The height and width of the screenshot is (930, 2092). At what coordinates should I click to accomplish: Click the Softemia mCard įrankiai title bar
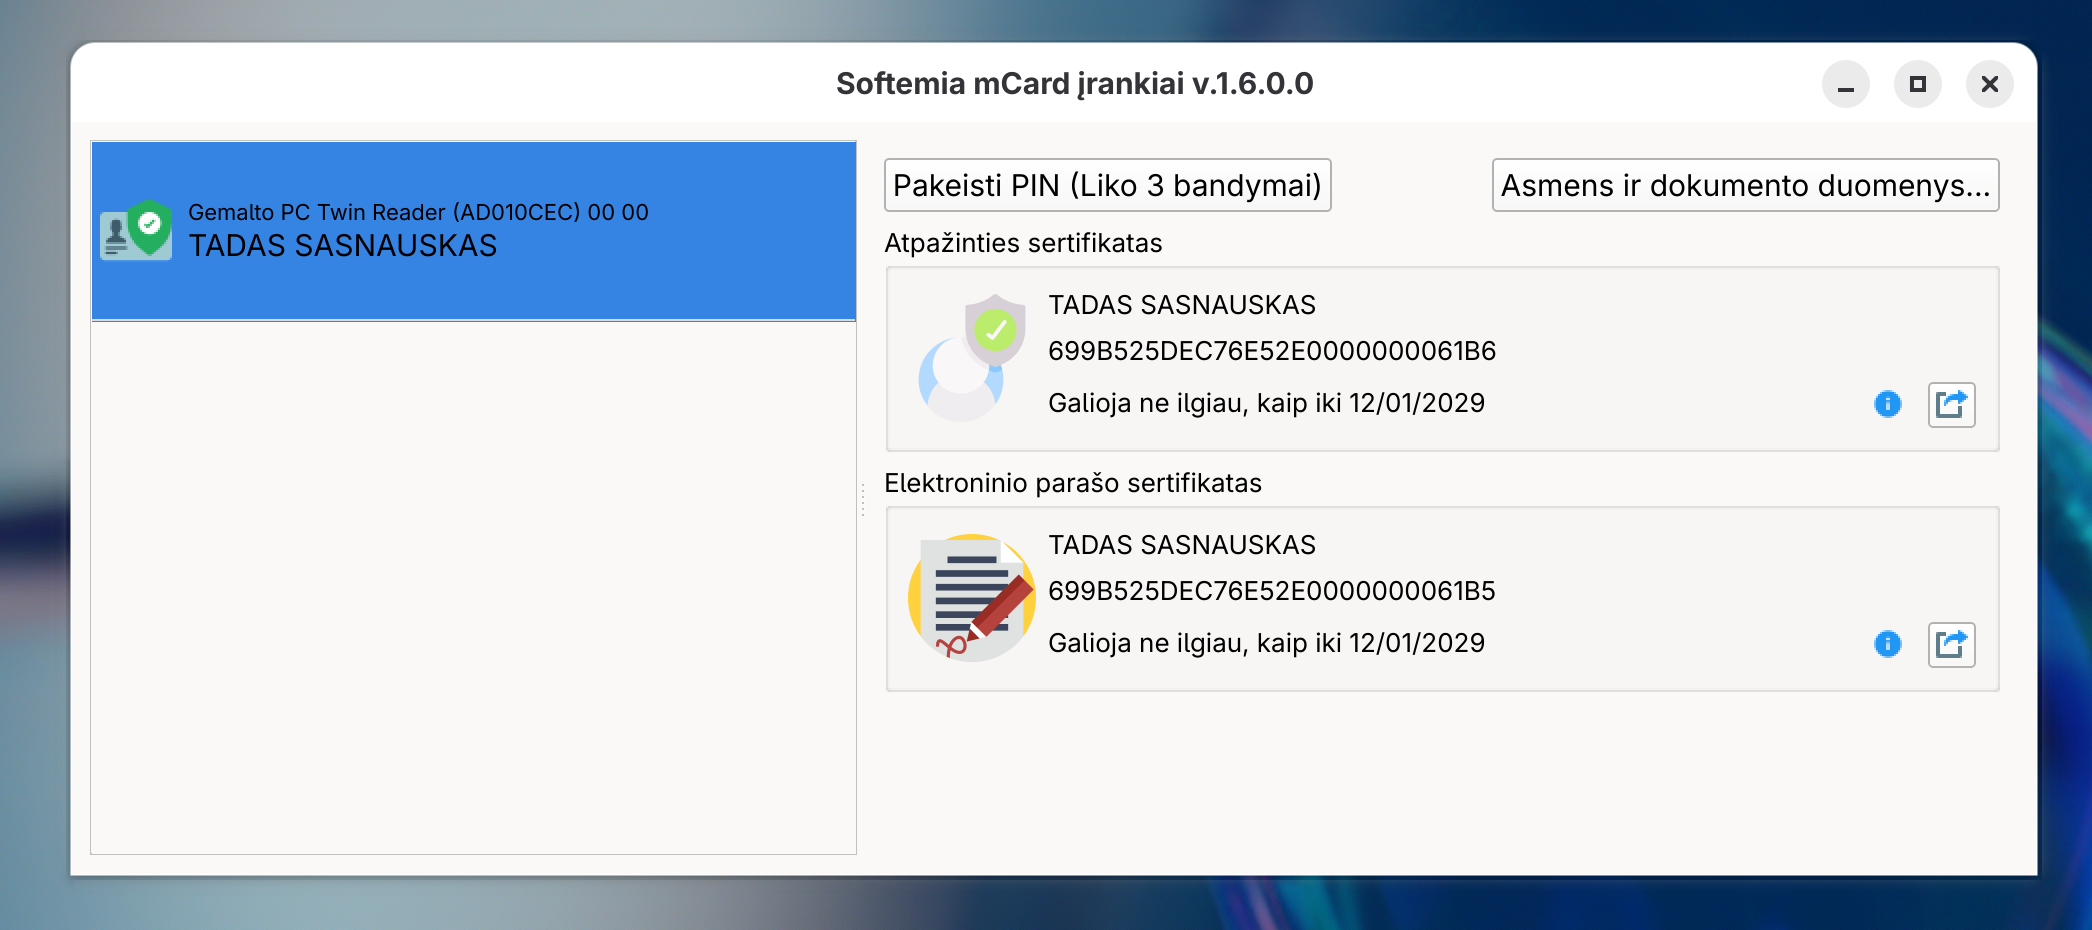1073,84
